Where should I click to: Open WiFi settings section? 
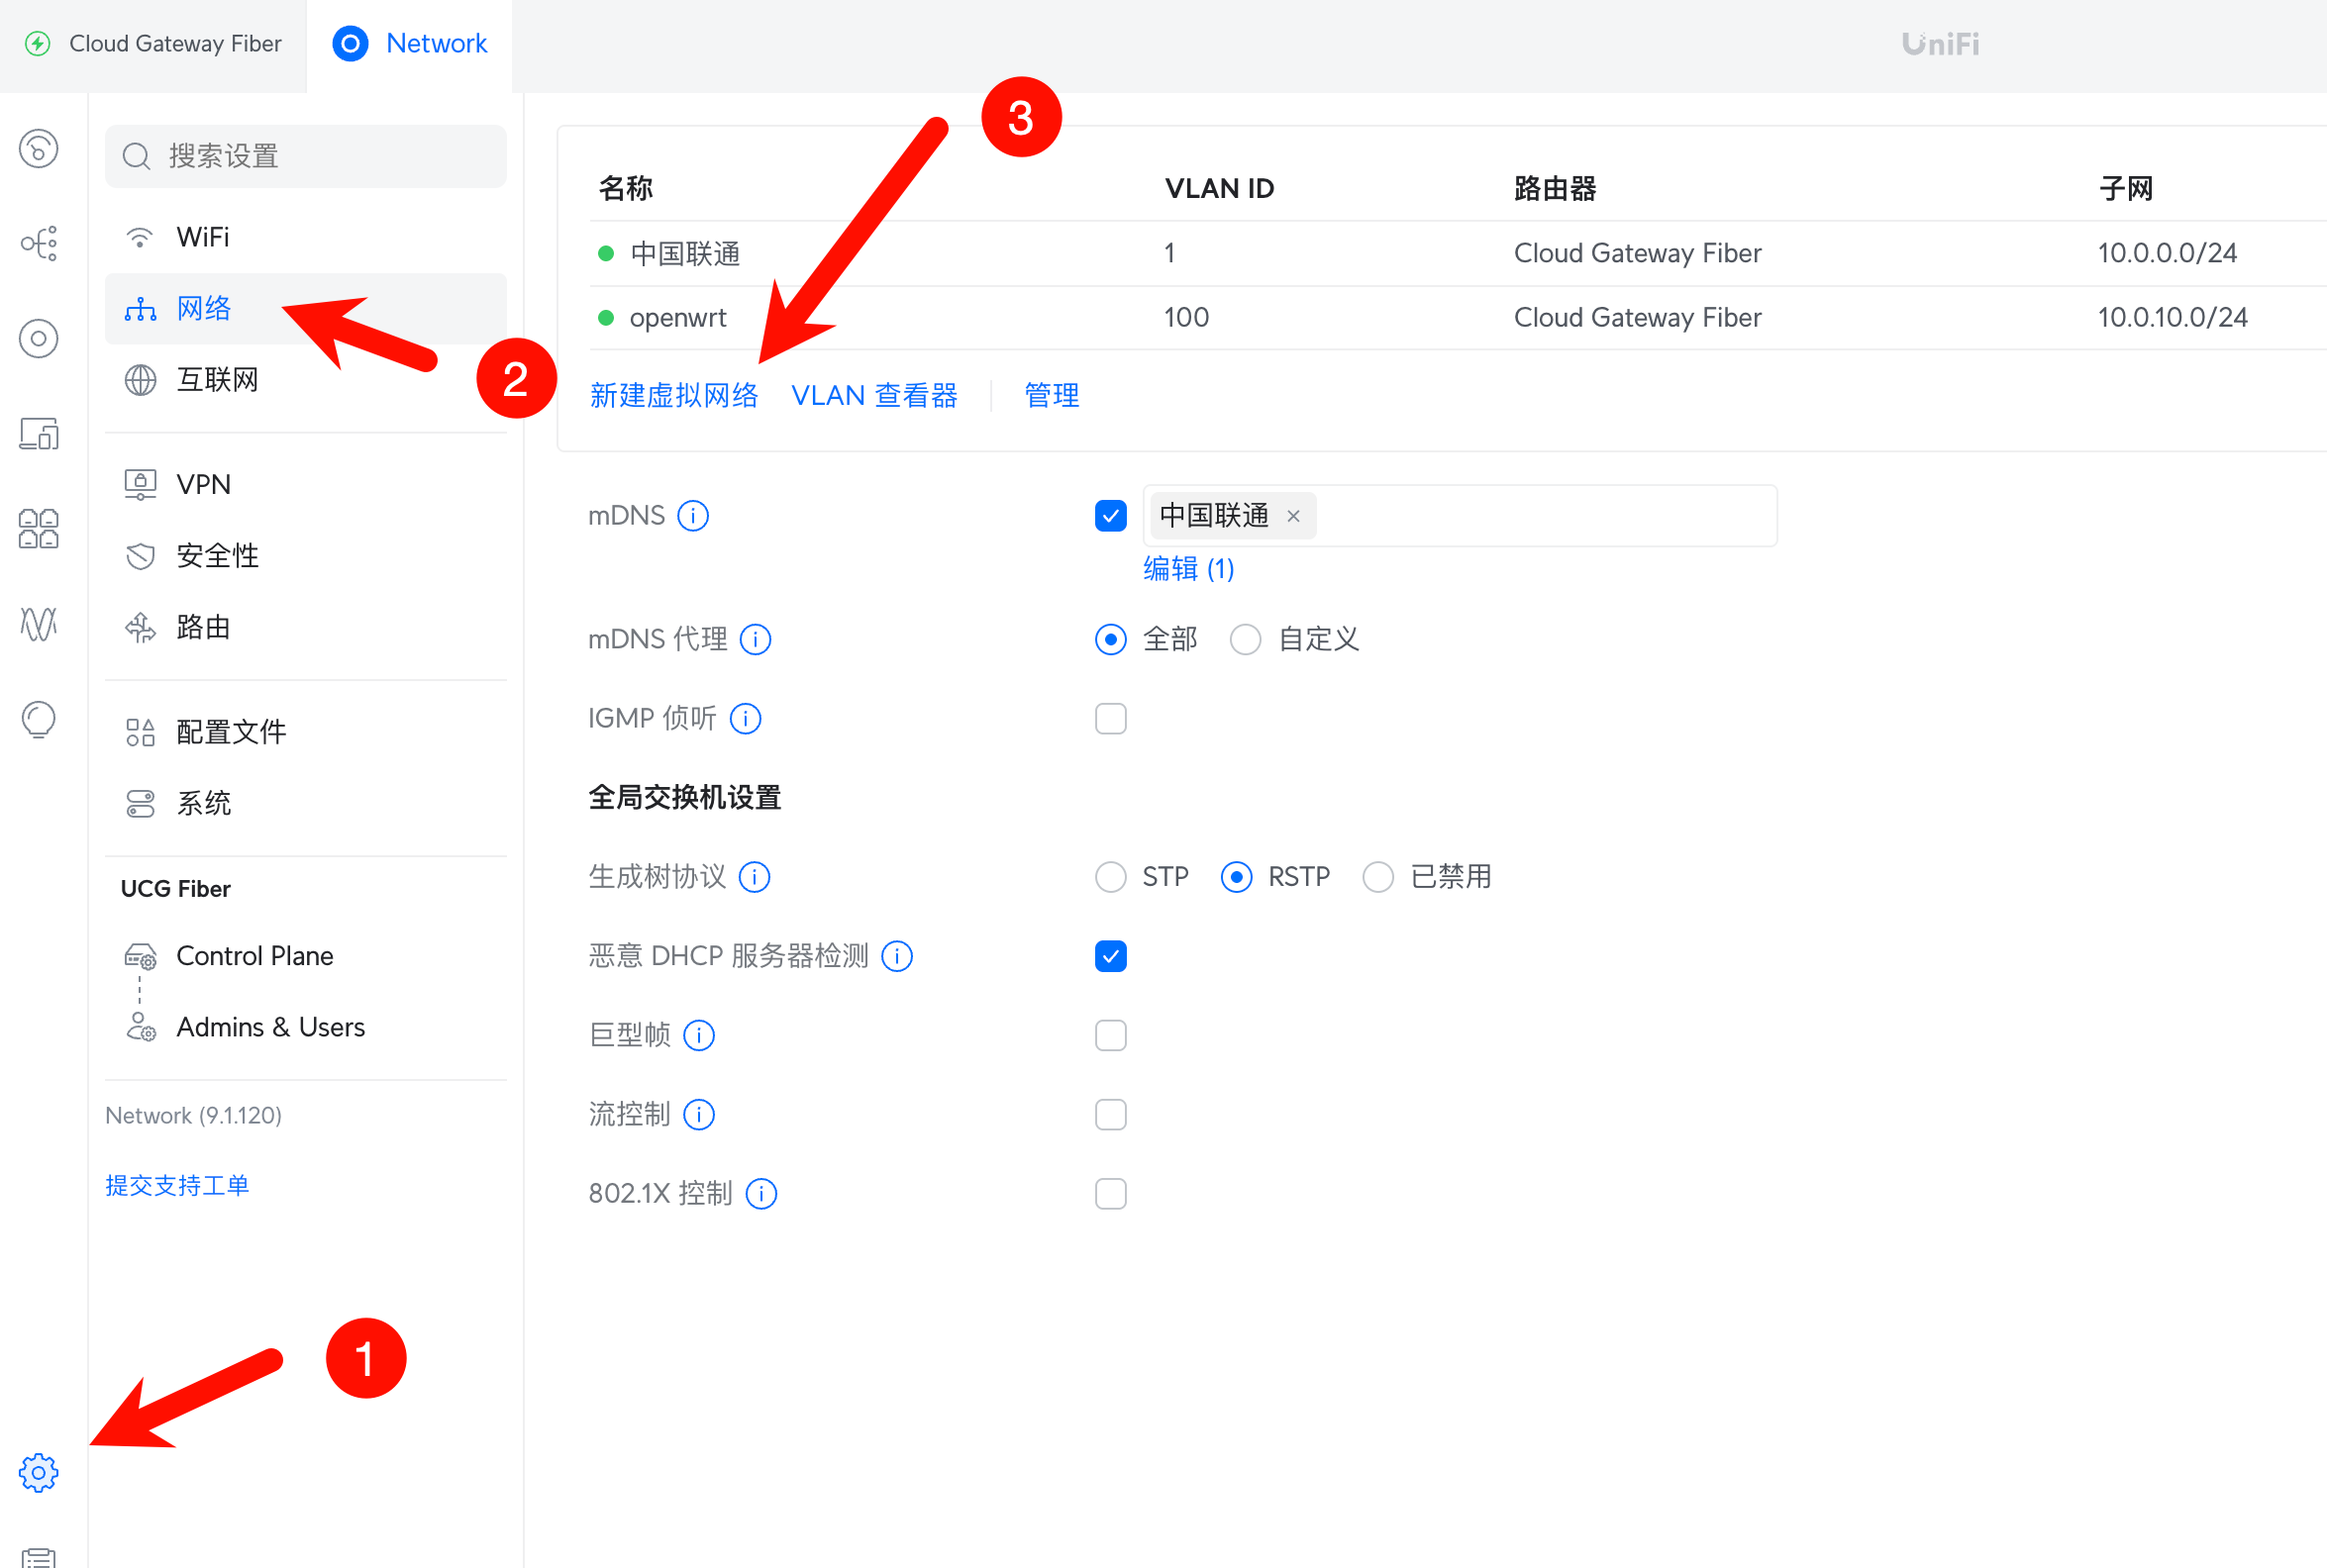[306, 237]
